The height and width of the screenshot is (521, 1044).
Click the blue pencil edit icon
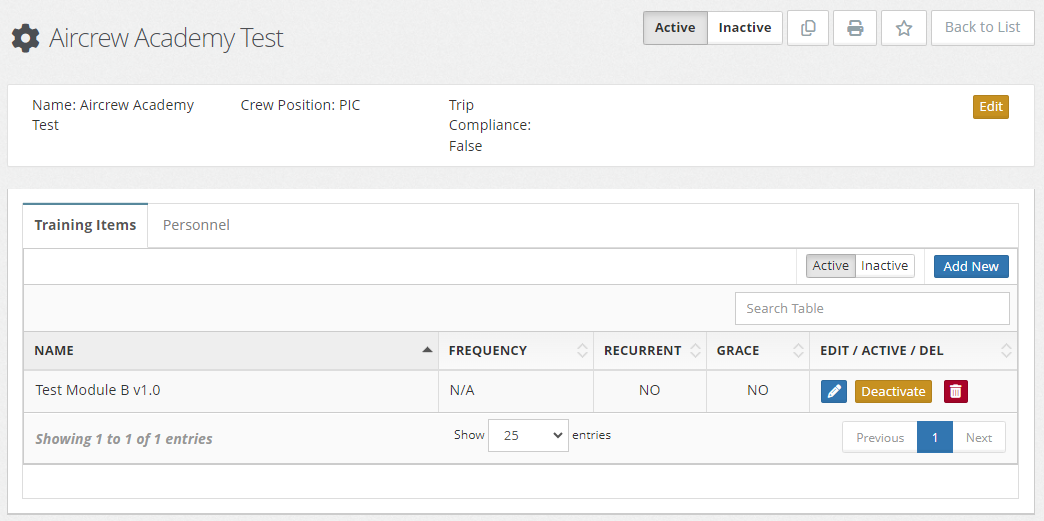tap(833, 392)
